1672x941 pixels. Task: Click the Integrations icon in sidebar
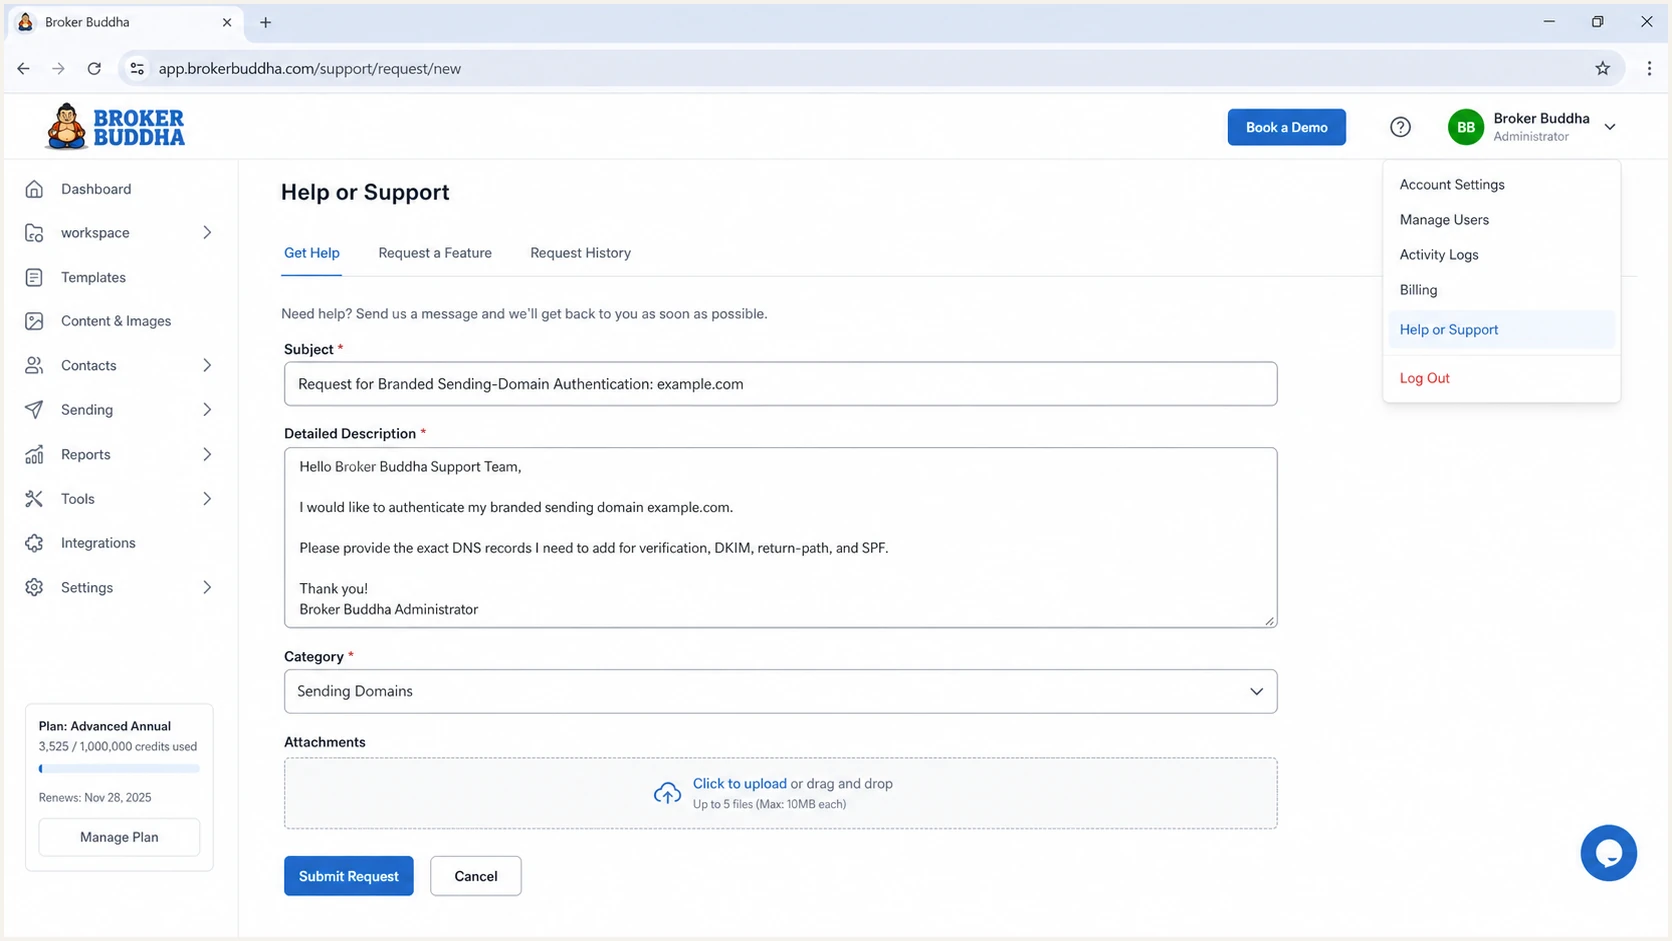34,543
